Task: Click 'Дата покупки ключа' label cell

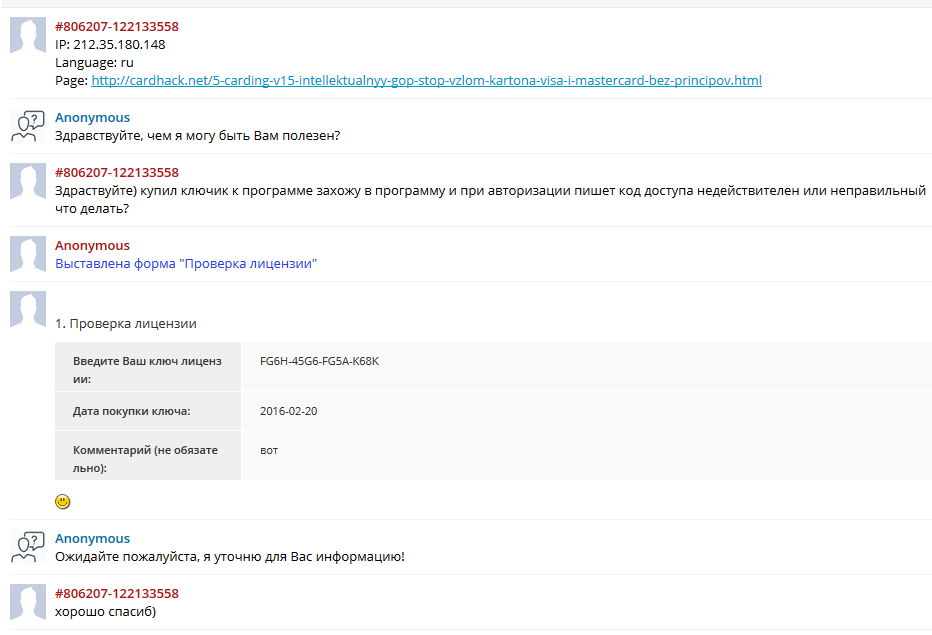Action: pos(148,411)
